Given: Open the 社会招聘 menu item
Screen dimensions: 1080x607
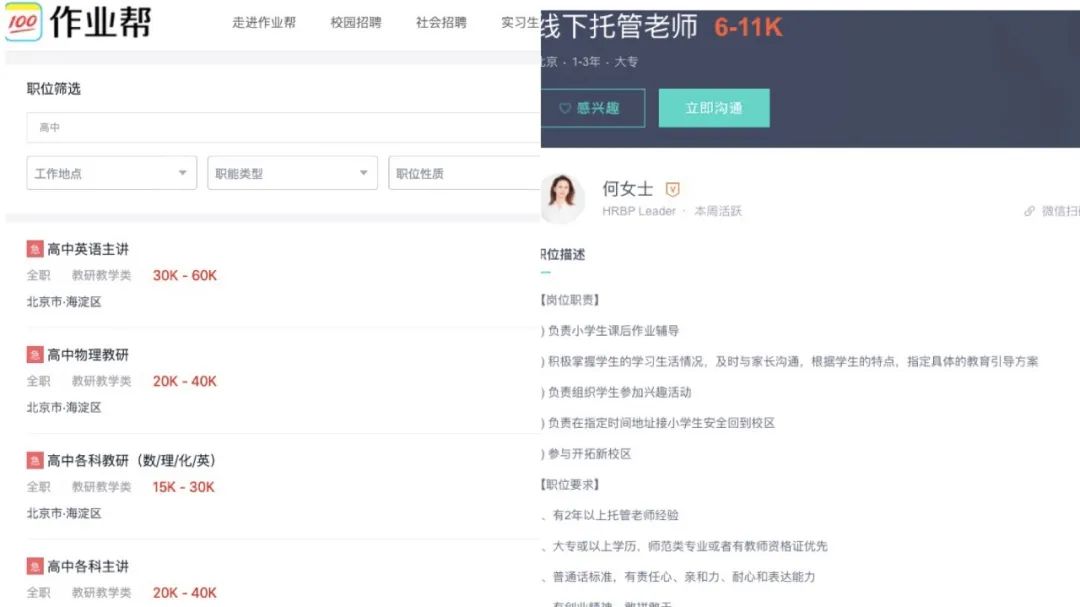Looking at the screenshot, I should click(x=440, y=22).
